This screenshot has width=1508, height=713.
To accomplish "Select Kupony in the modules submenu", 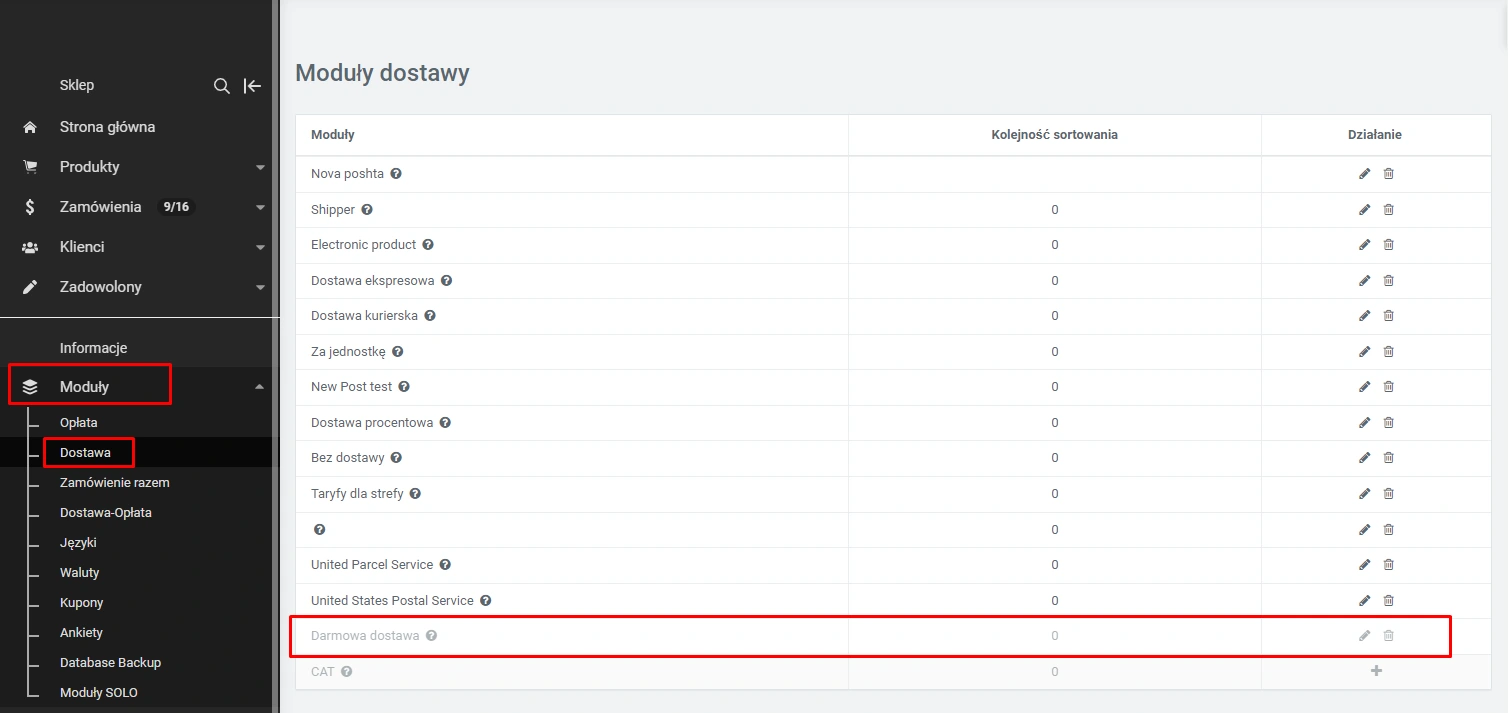I will pos(81,603).
